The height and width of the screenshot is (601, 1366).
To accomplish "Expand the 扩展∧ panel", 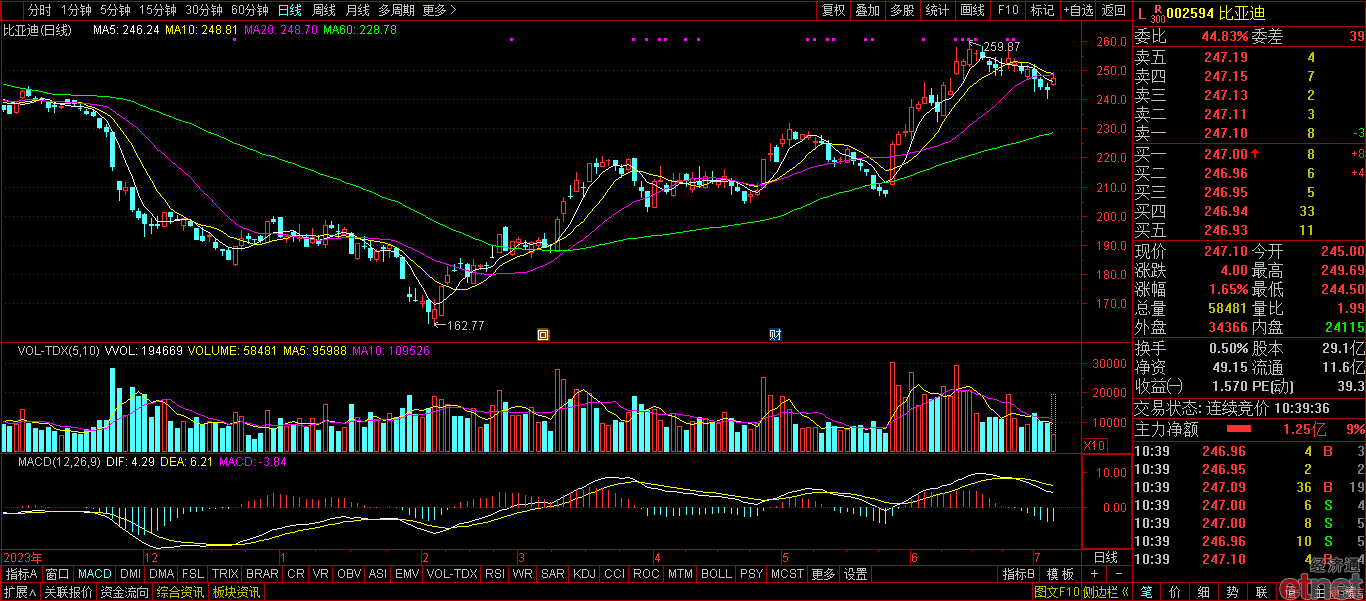I will pyautogui.click(x=20, y=592).
